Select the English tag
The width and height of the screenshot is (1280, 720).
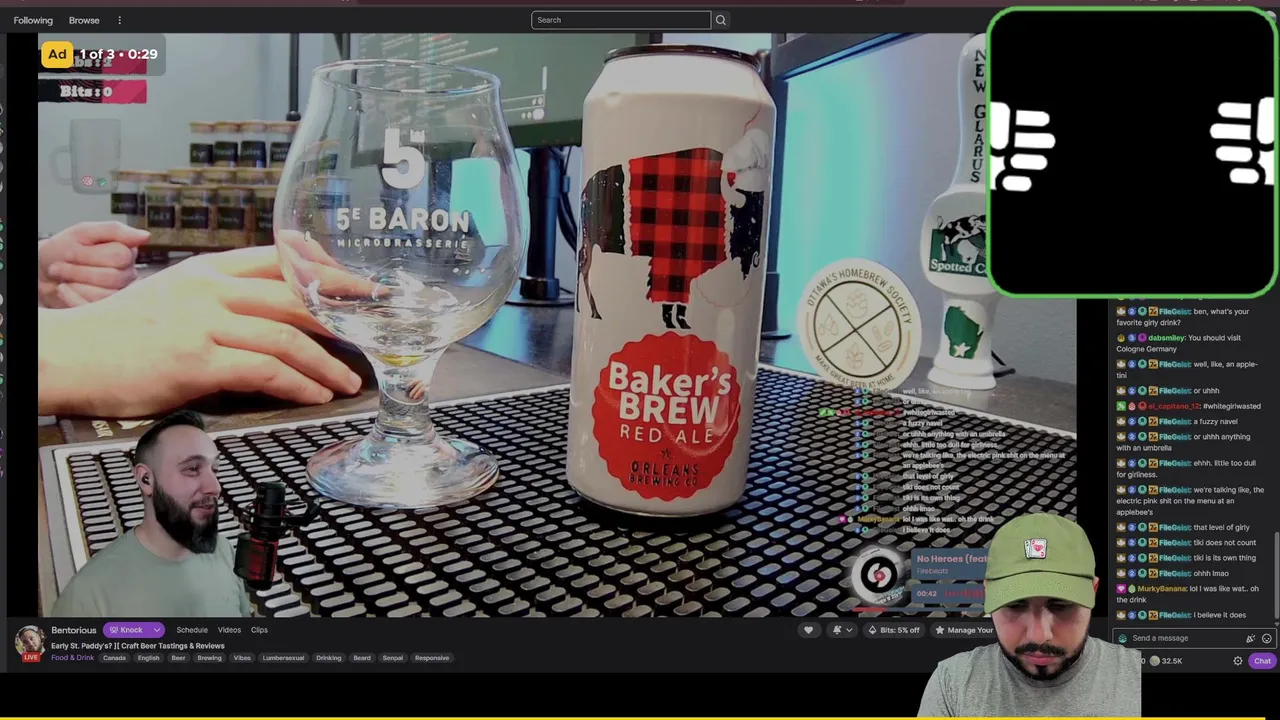point(148,658)
